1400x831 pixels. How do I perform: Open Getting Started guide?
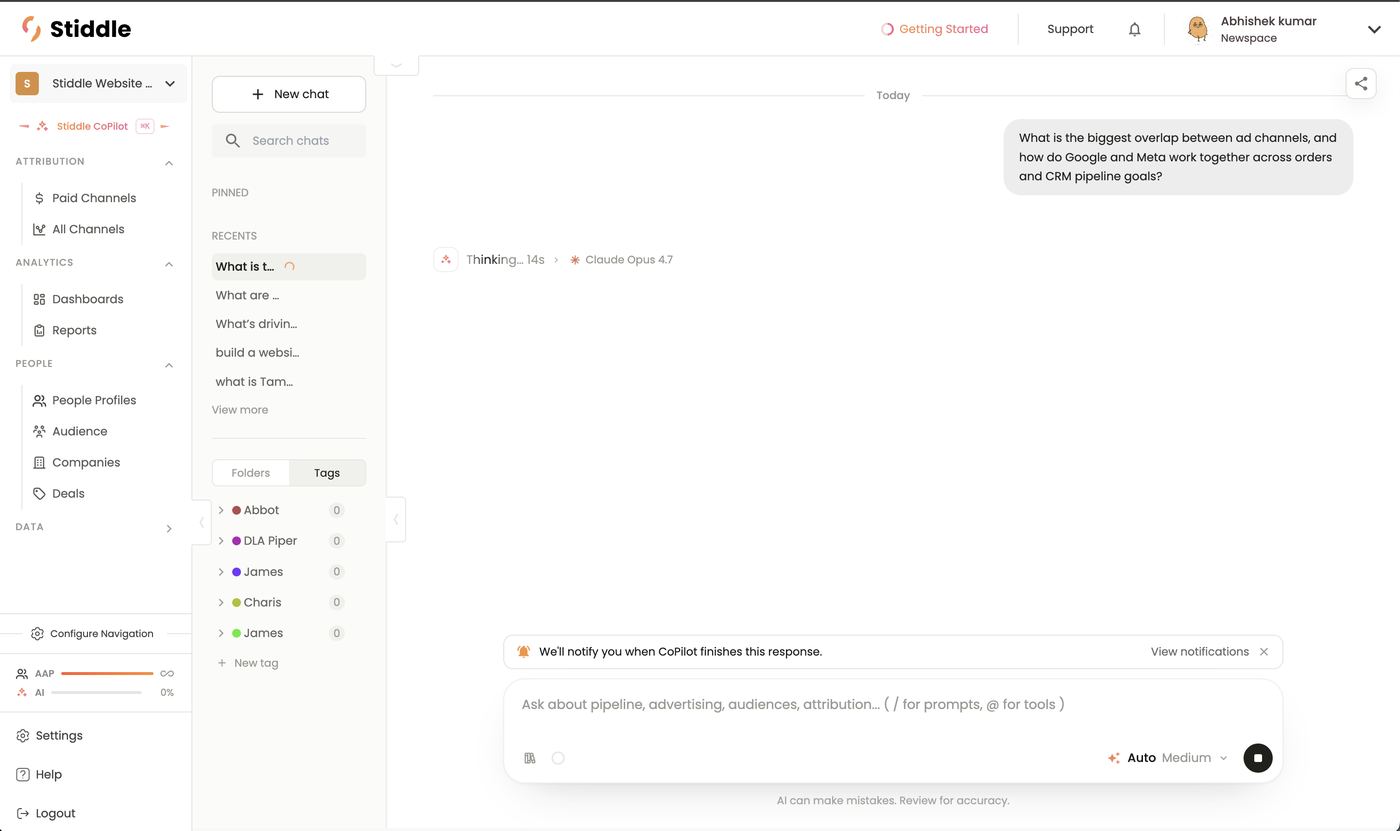tap(934, 29)
